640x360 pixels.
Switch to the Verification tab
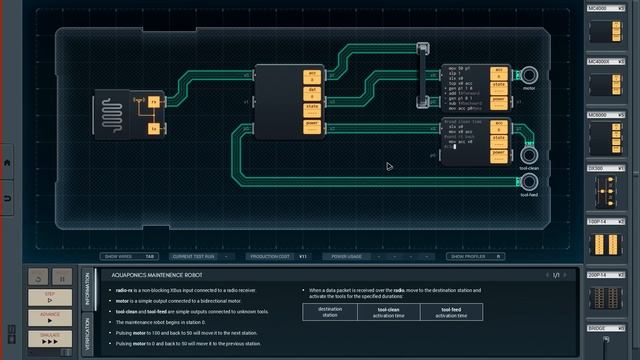(87, 335)
